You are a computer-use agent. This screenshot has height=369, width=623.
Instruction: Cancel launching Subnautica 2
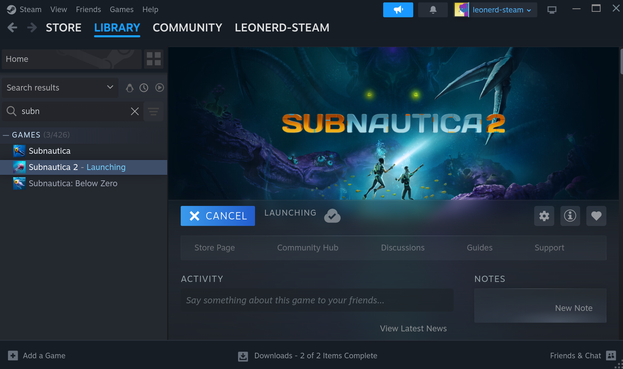click(x=218, y=216)
